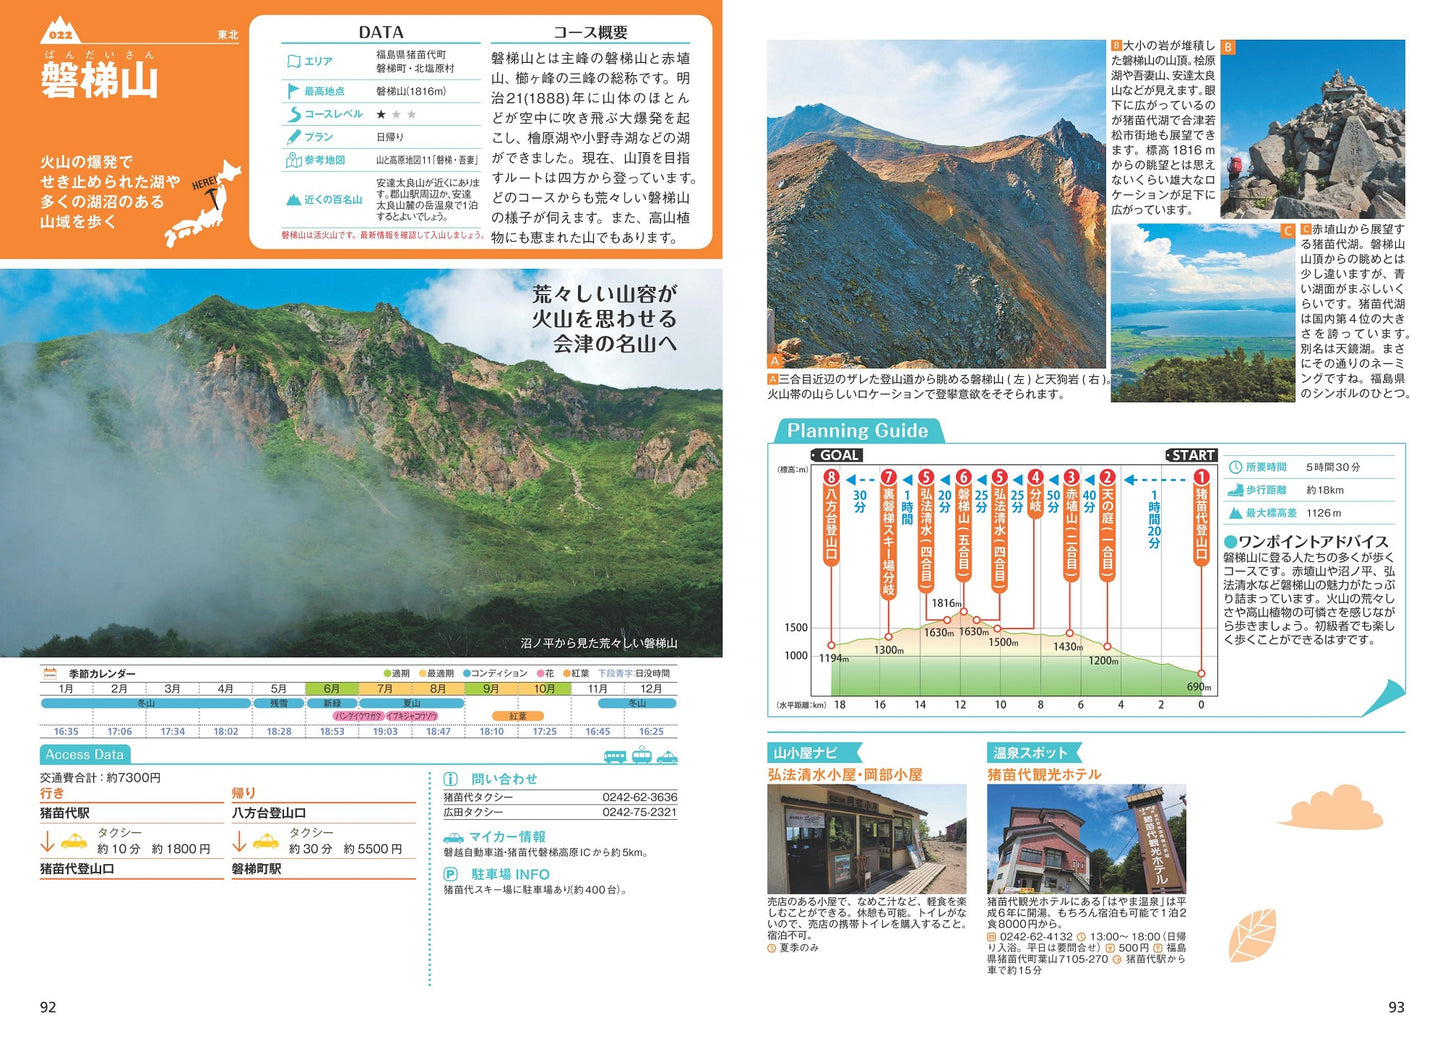Click the calendar icon beside 季節カレンダー
Image resolution: width=1445 pixels, height=1046 pixels.
coord(50,673)
